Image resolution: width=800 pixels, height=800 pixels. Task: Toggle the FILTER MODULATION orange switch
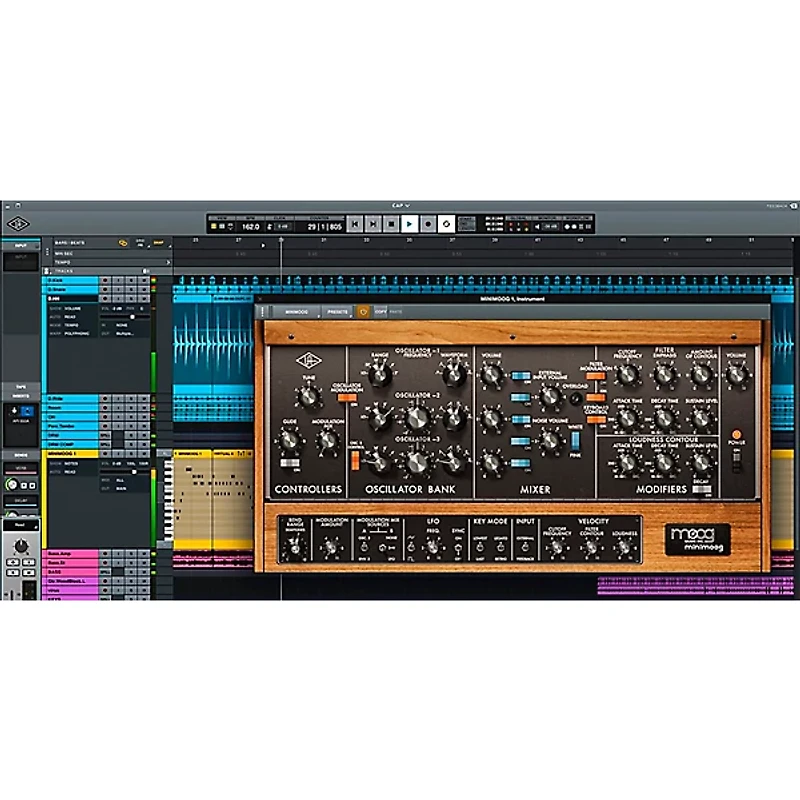coord(595,376)
